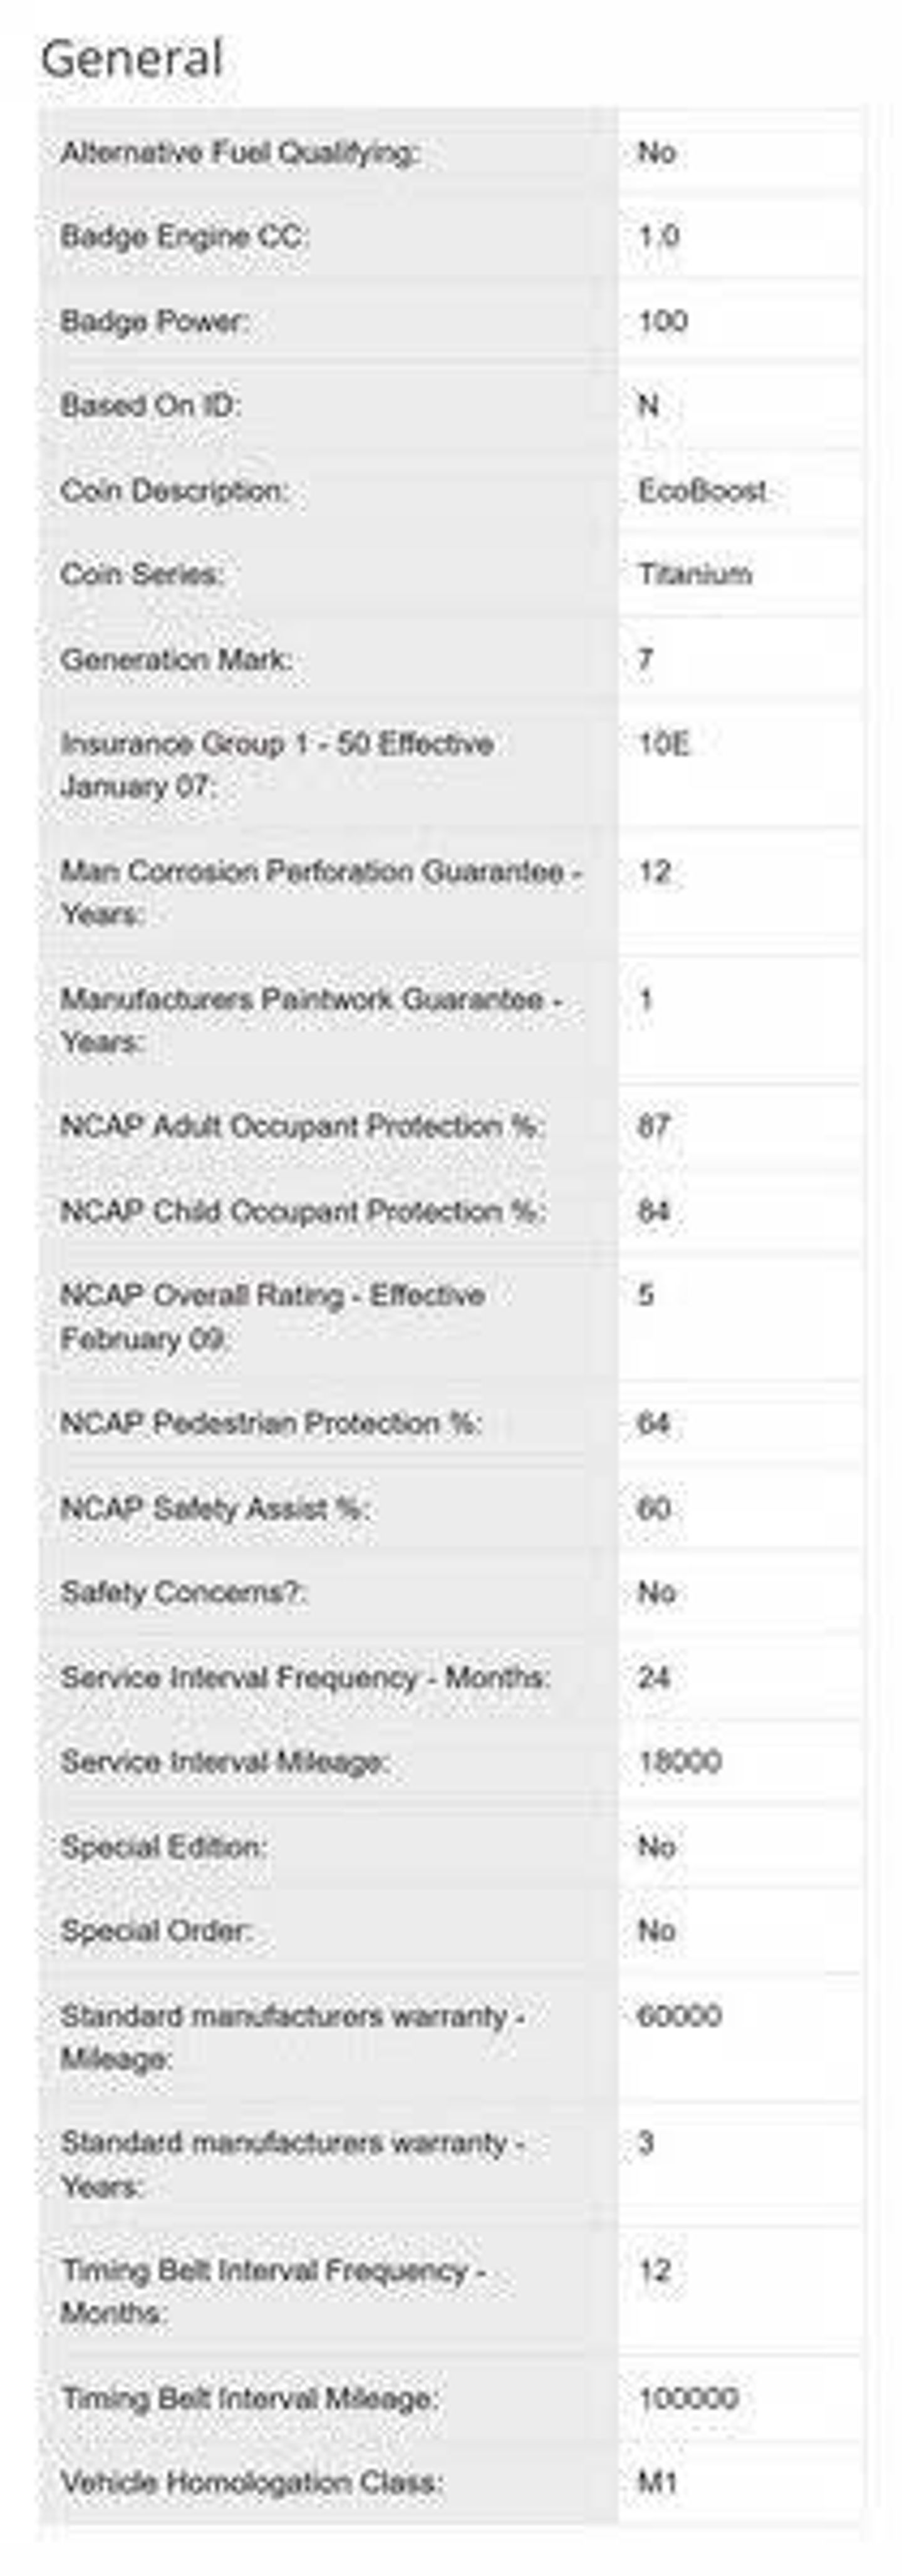Image resolution: width=902 pixels, height=2576 pixels.
Task: Click NCAP Child Occupant Protection value 84
Action: pos(653,1211)
